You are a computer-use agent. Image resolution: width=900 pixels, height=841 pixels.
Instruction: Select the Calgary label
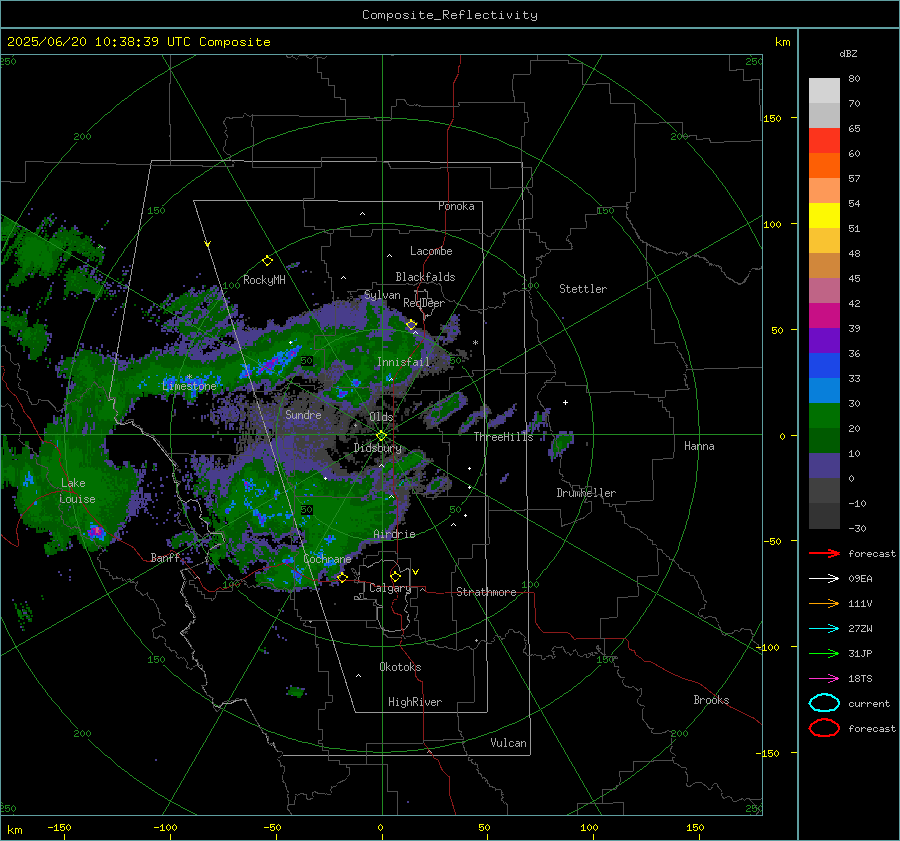[390, 588]
